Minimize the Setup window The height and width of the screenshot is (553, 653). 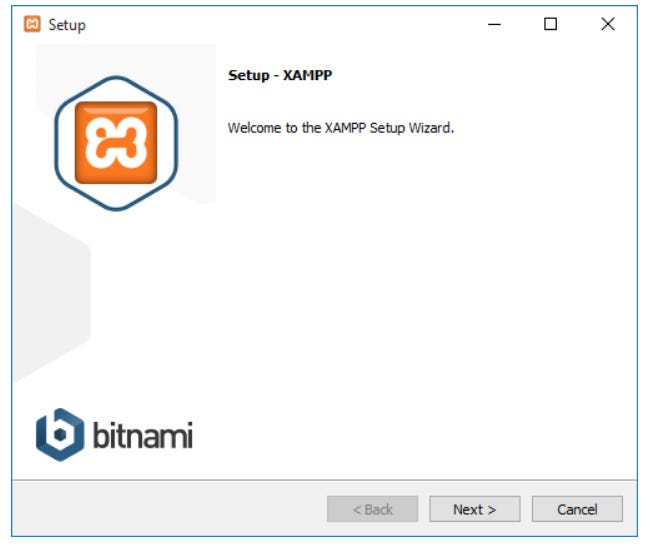[x=494, y=24]
